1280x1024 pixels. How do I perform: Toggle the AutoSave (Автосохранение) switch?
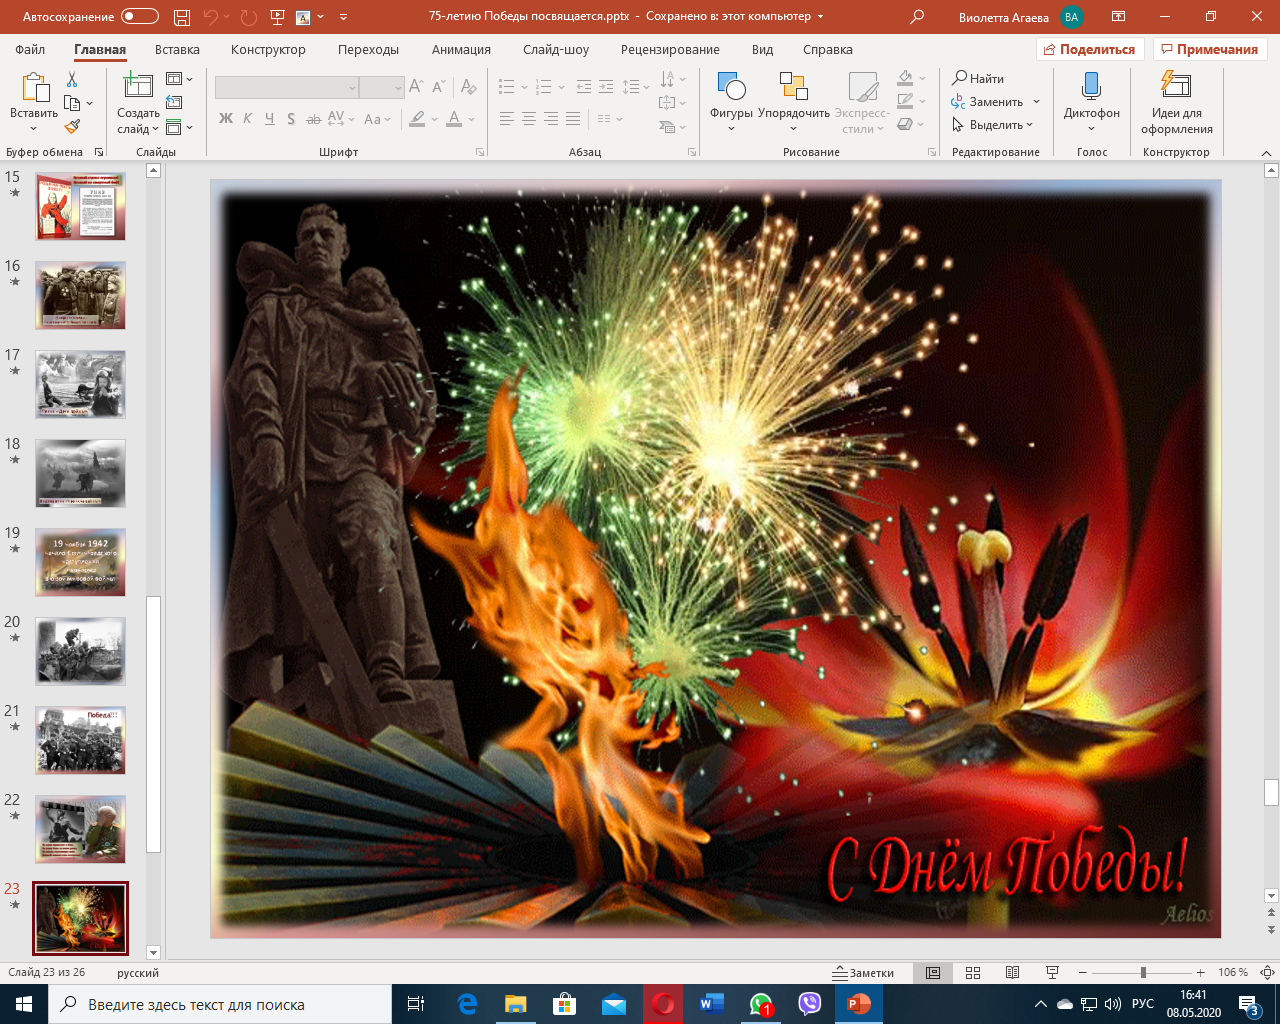coord(139,17)
